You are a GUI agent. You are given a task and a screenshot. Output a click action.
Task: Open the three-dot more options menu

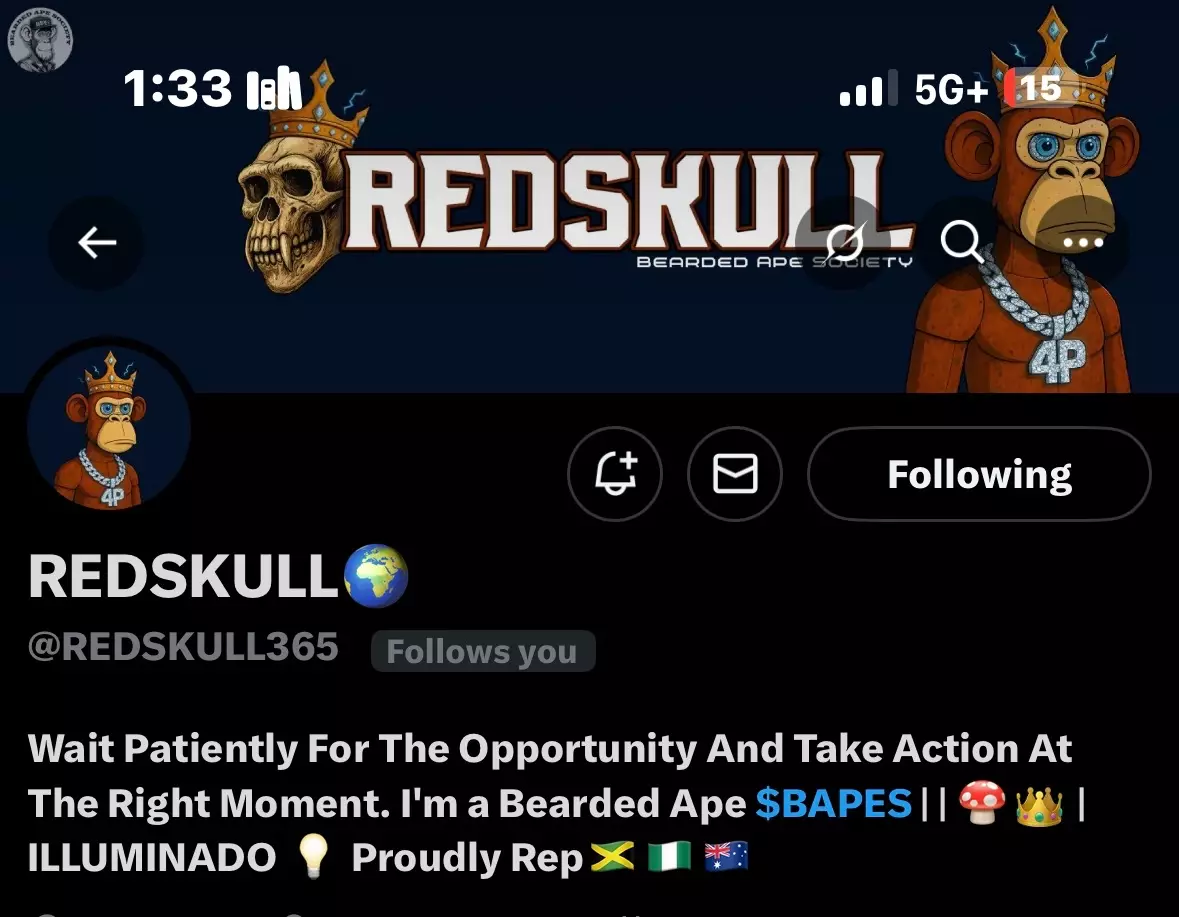click(1083, 242)
